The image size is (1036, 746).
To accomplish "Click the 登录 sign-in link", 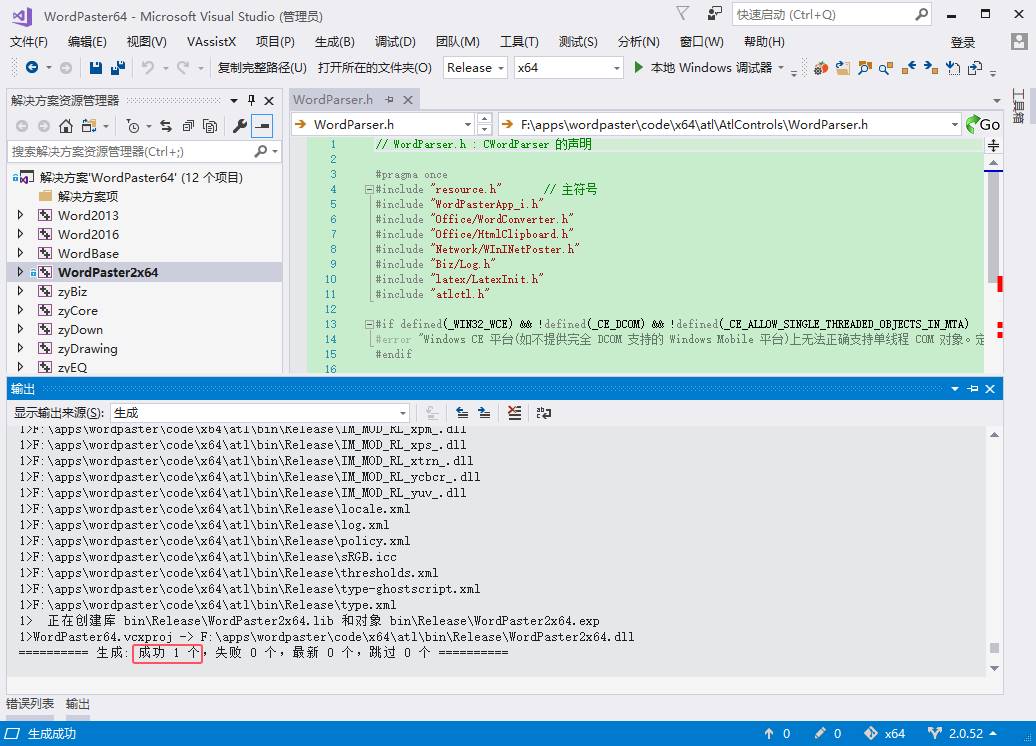I will tap(962, 42).
